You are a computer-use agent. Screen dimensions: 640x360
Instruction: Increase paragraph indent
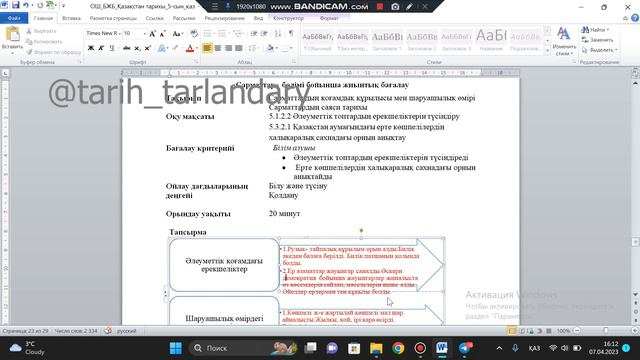tap(264, 33)
